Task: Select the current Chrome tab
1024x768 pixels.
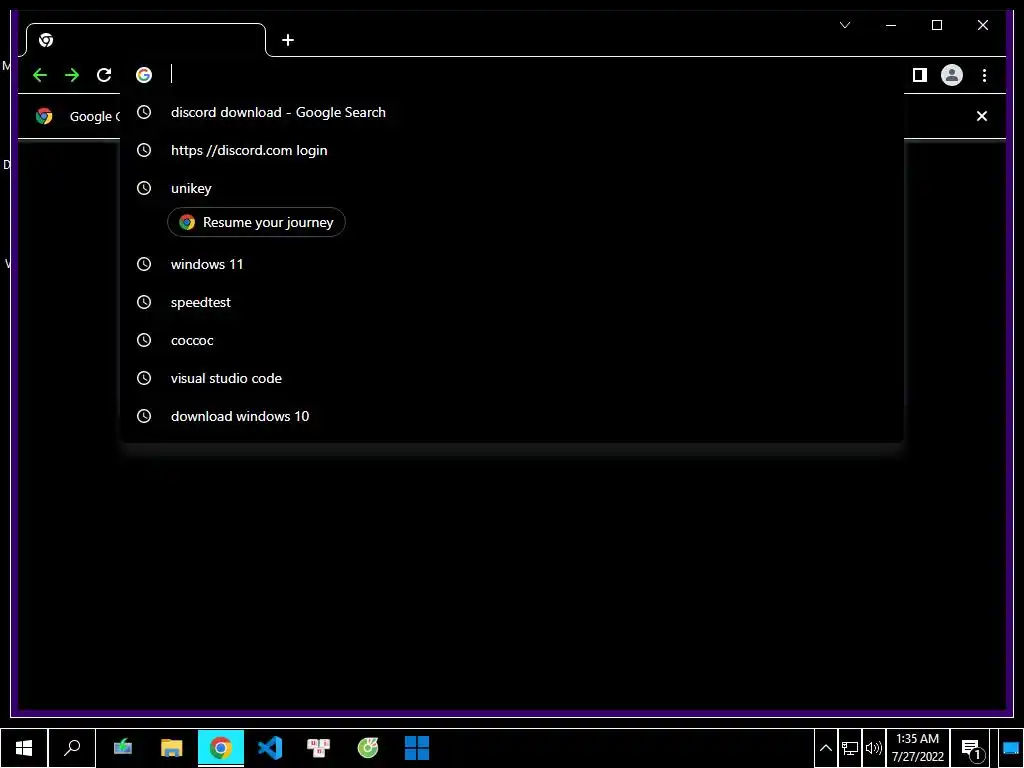Action: 146,40
